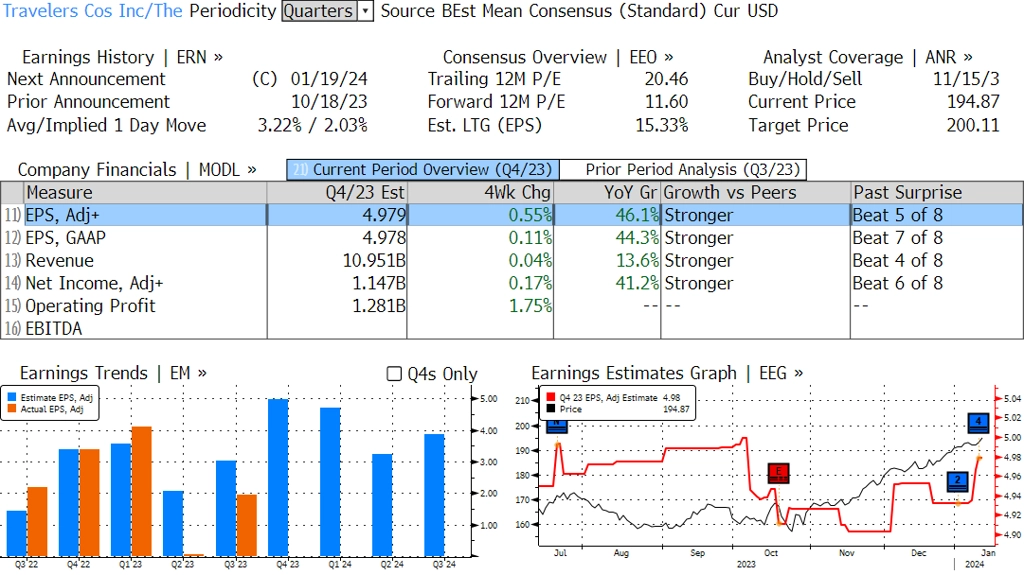
Task: Click the Measure column header
Action: (x=145, y=193)
